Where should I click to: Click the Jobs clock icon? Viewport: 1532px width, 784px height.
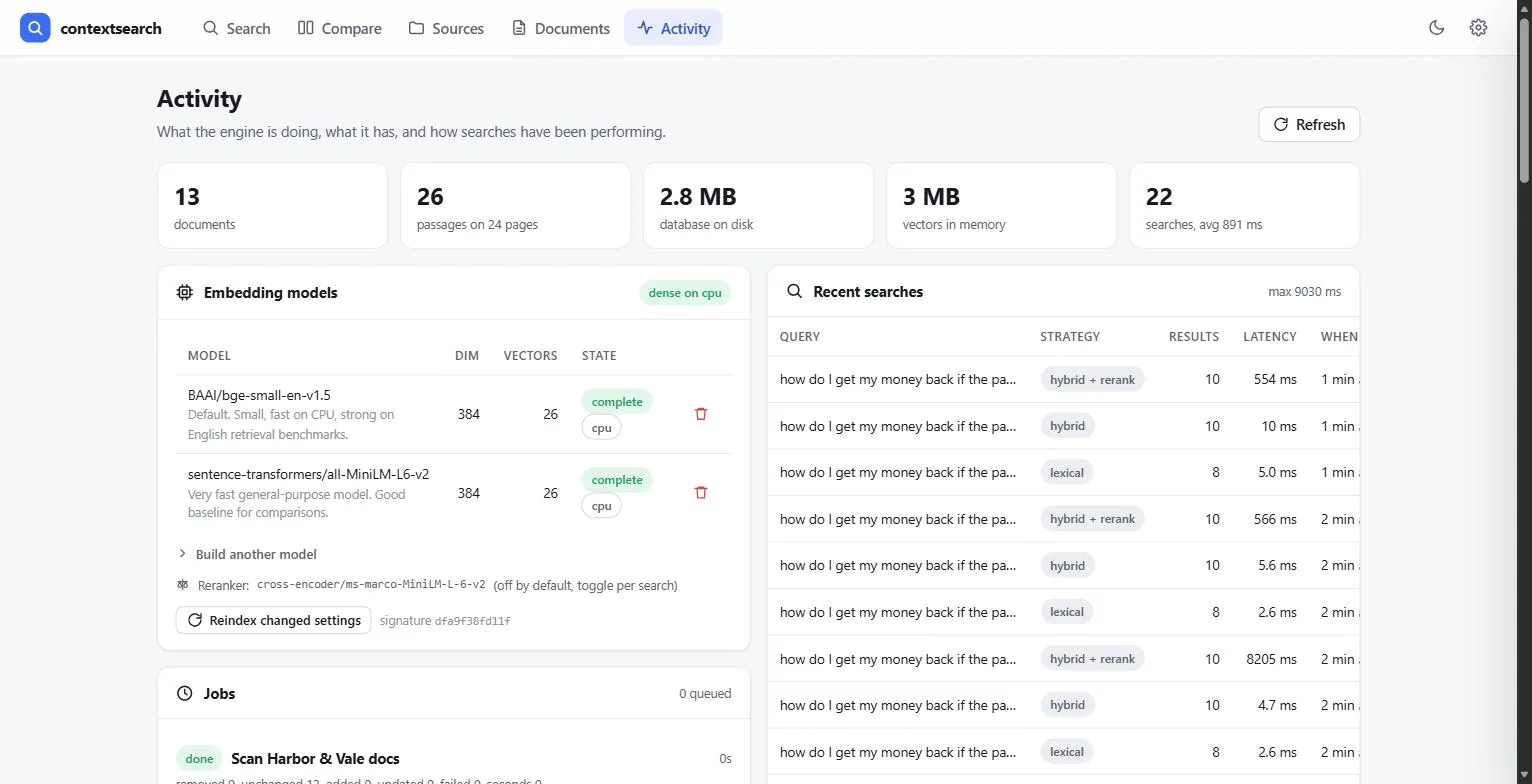[x=184, y=694]
